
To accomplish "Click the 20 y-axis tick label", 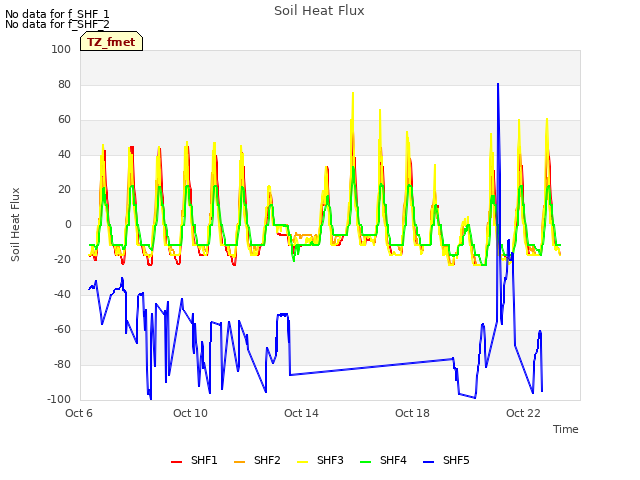I will click(64, 189).
